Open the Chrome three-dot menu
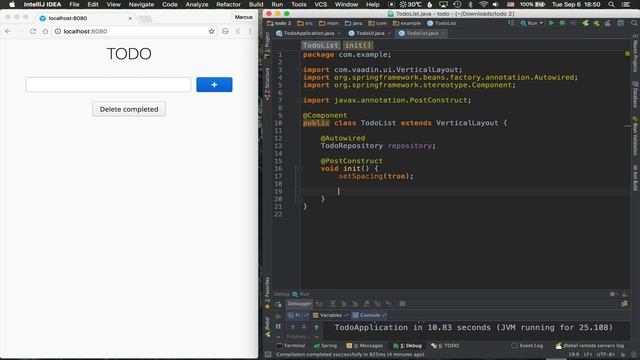The image size is (640, 360). tap(250, 31)
